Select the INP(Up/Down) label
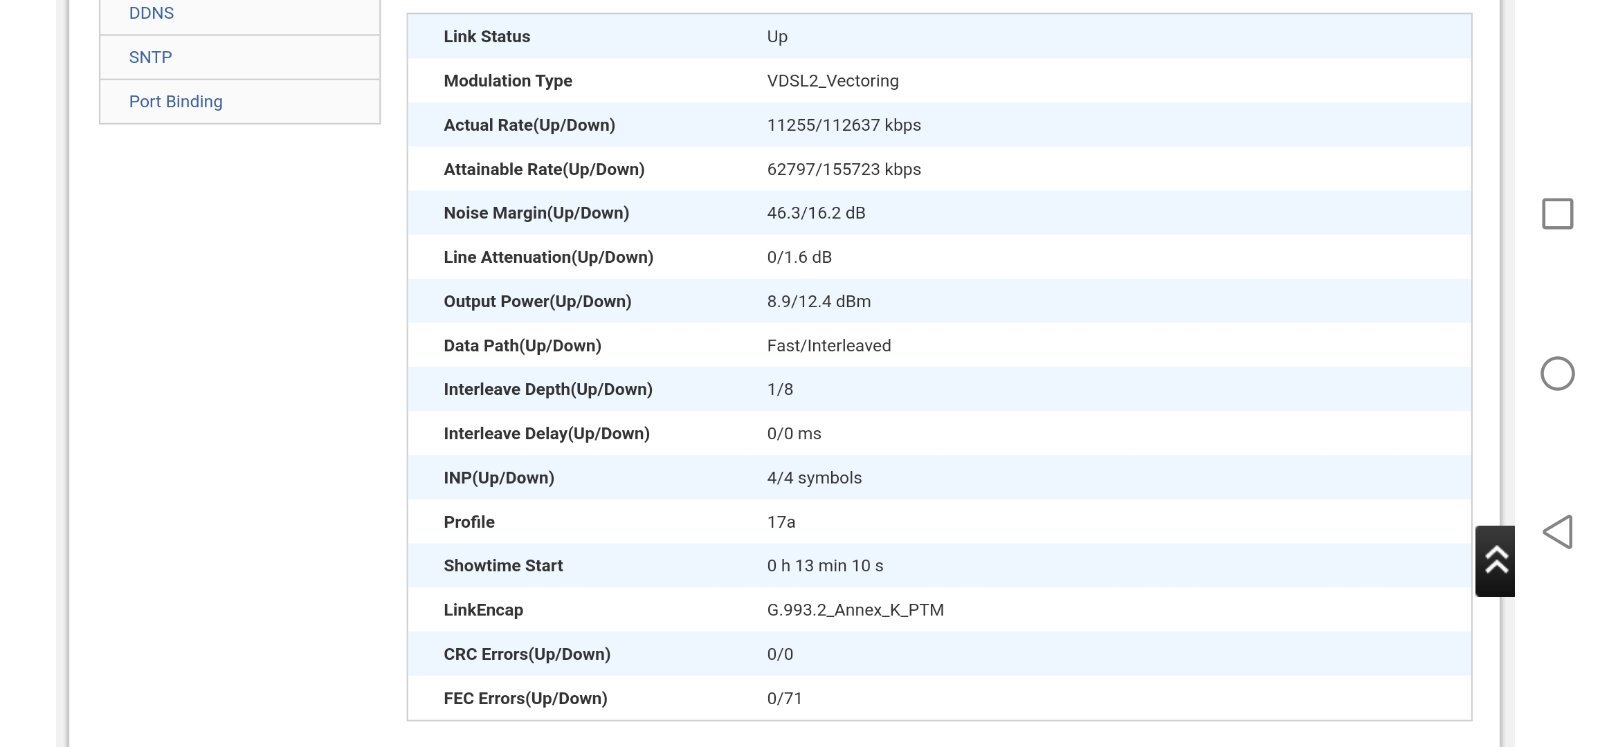The image size is (1600, 747). 499,478
